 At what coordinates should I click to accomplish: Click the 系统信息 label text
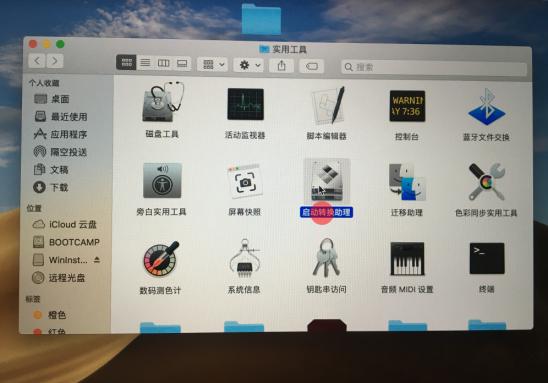coord(244,290)
